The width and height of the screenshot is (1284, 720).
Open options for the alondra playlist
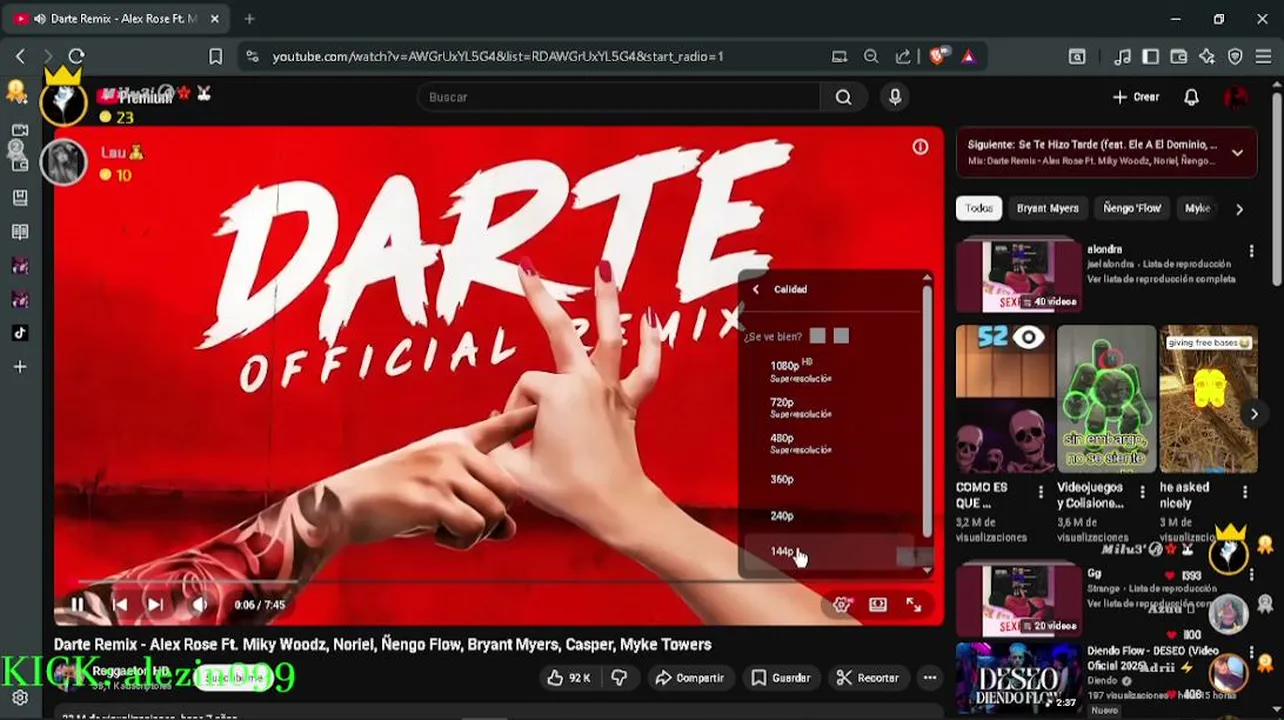(1251, 251)
